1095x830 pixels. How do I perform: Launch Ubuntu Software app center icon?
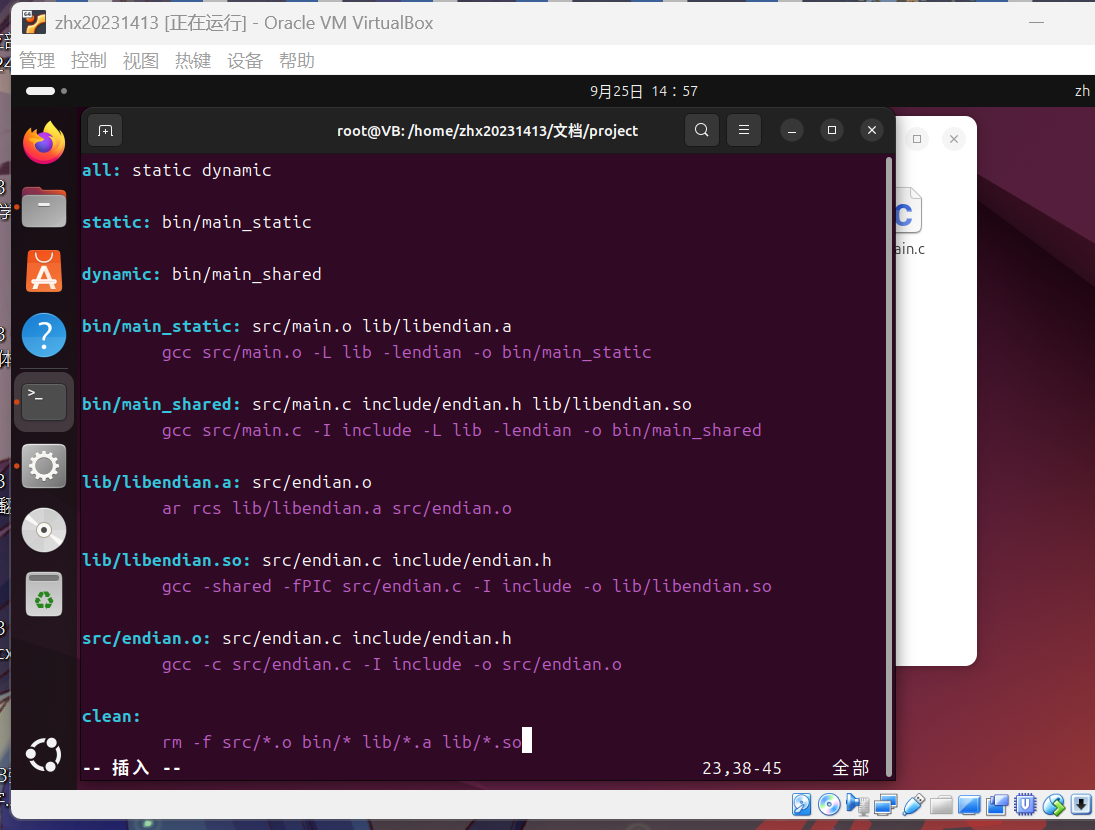(x=44, y=271)
